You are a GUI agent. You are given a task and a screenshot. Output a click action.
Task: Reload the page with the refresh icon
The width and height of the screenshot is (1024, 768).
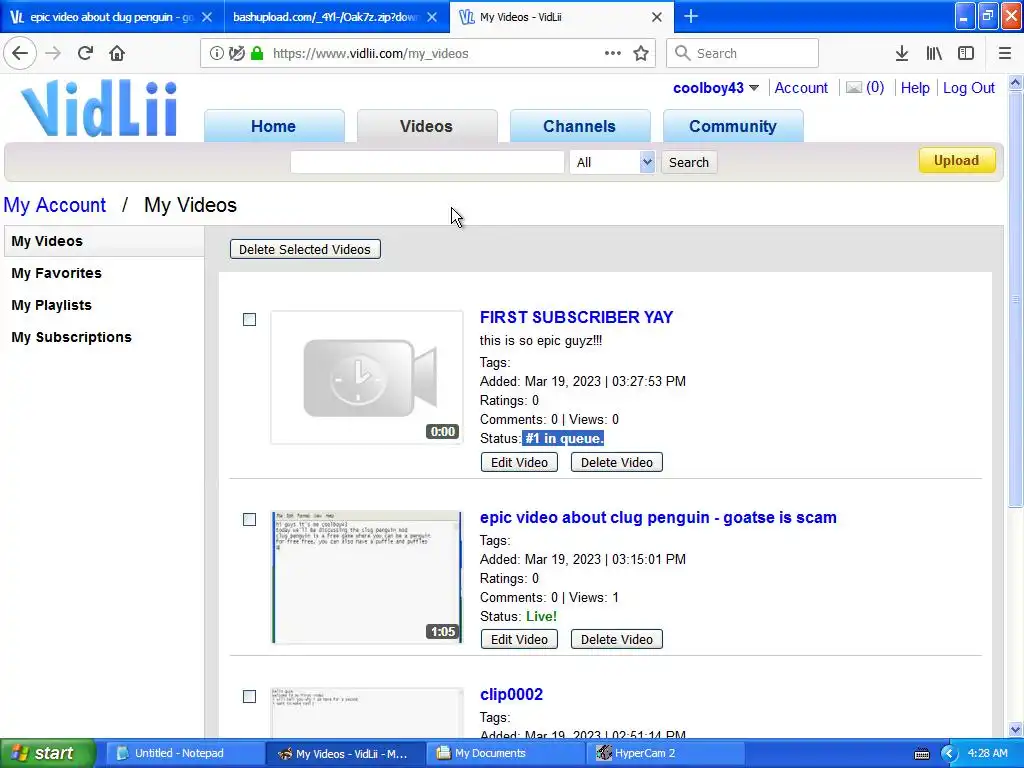[x=85, y=53]
